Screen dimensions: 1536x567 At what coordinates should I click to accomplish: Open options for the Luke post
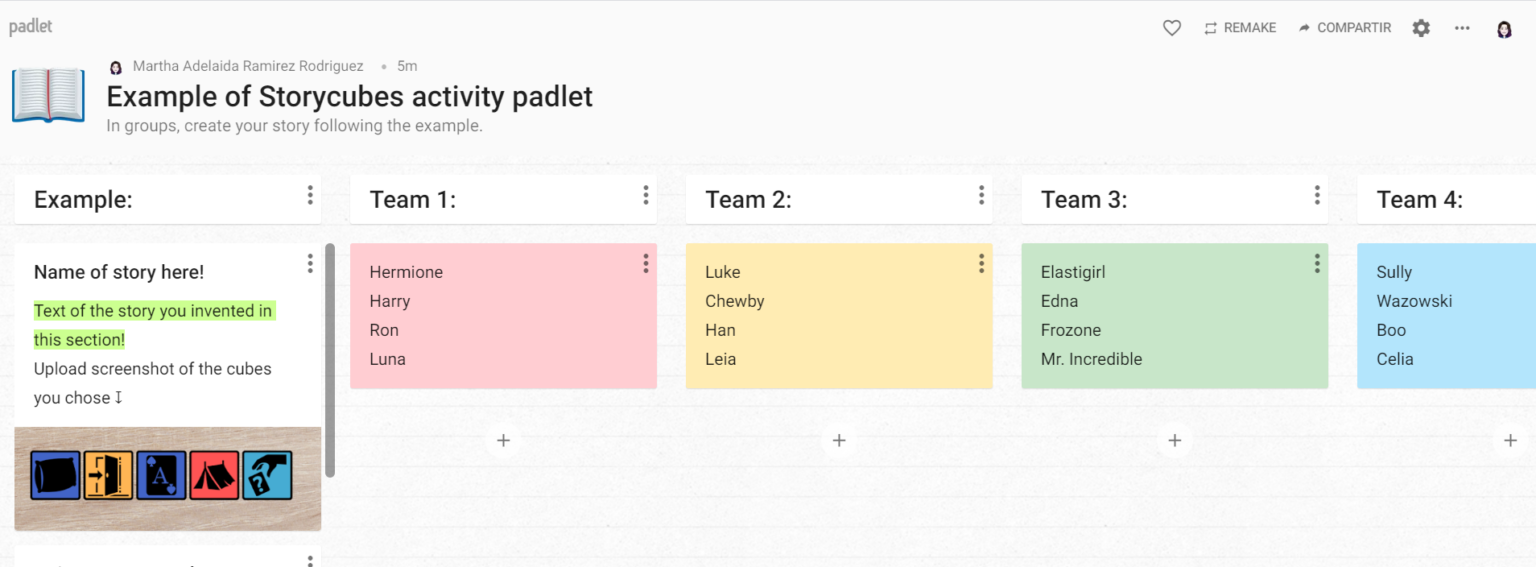982,263
